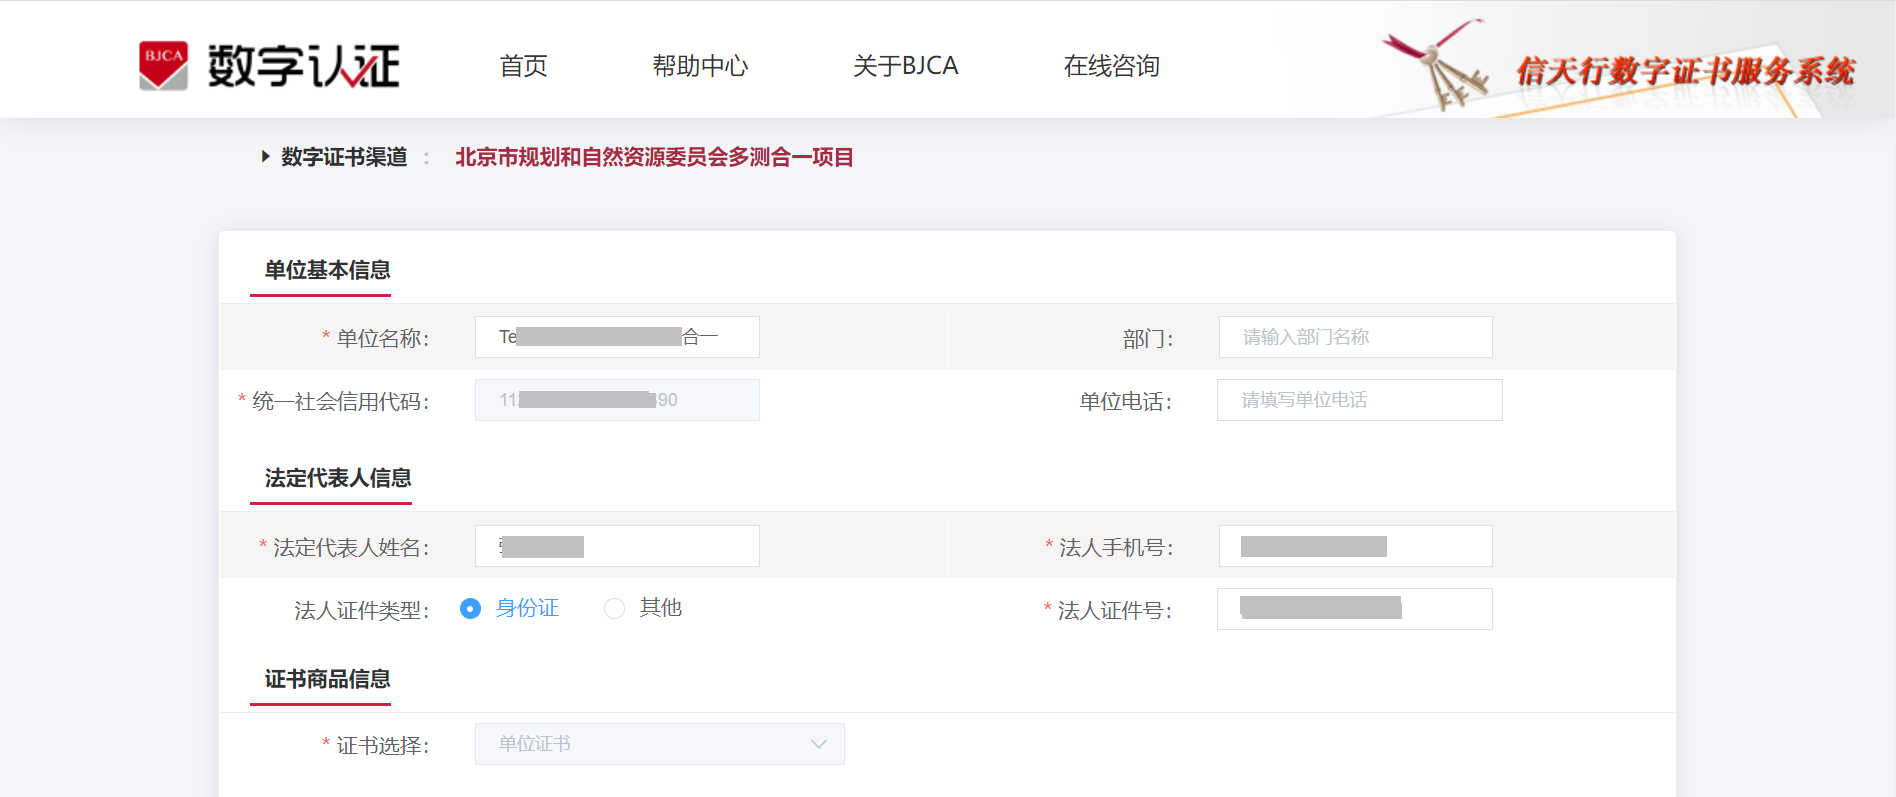The height and width of the screenshot is (797, 1896).
Task: Click the BJCA 数字认证 logo
Action: (269, 66)
